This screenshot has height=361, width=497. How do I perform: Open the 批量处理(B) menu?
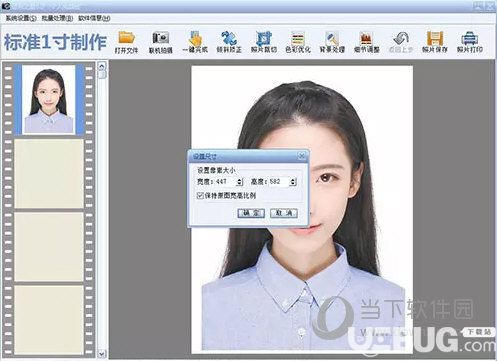pyautogui.click(x=57, y=18)
